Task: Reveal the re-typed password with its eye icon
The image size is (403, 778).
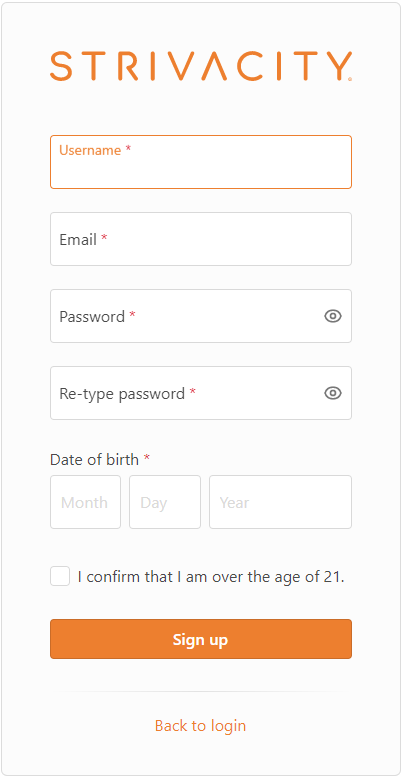Action: tap(333, 393)
